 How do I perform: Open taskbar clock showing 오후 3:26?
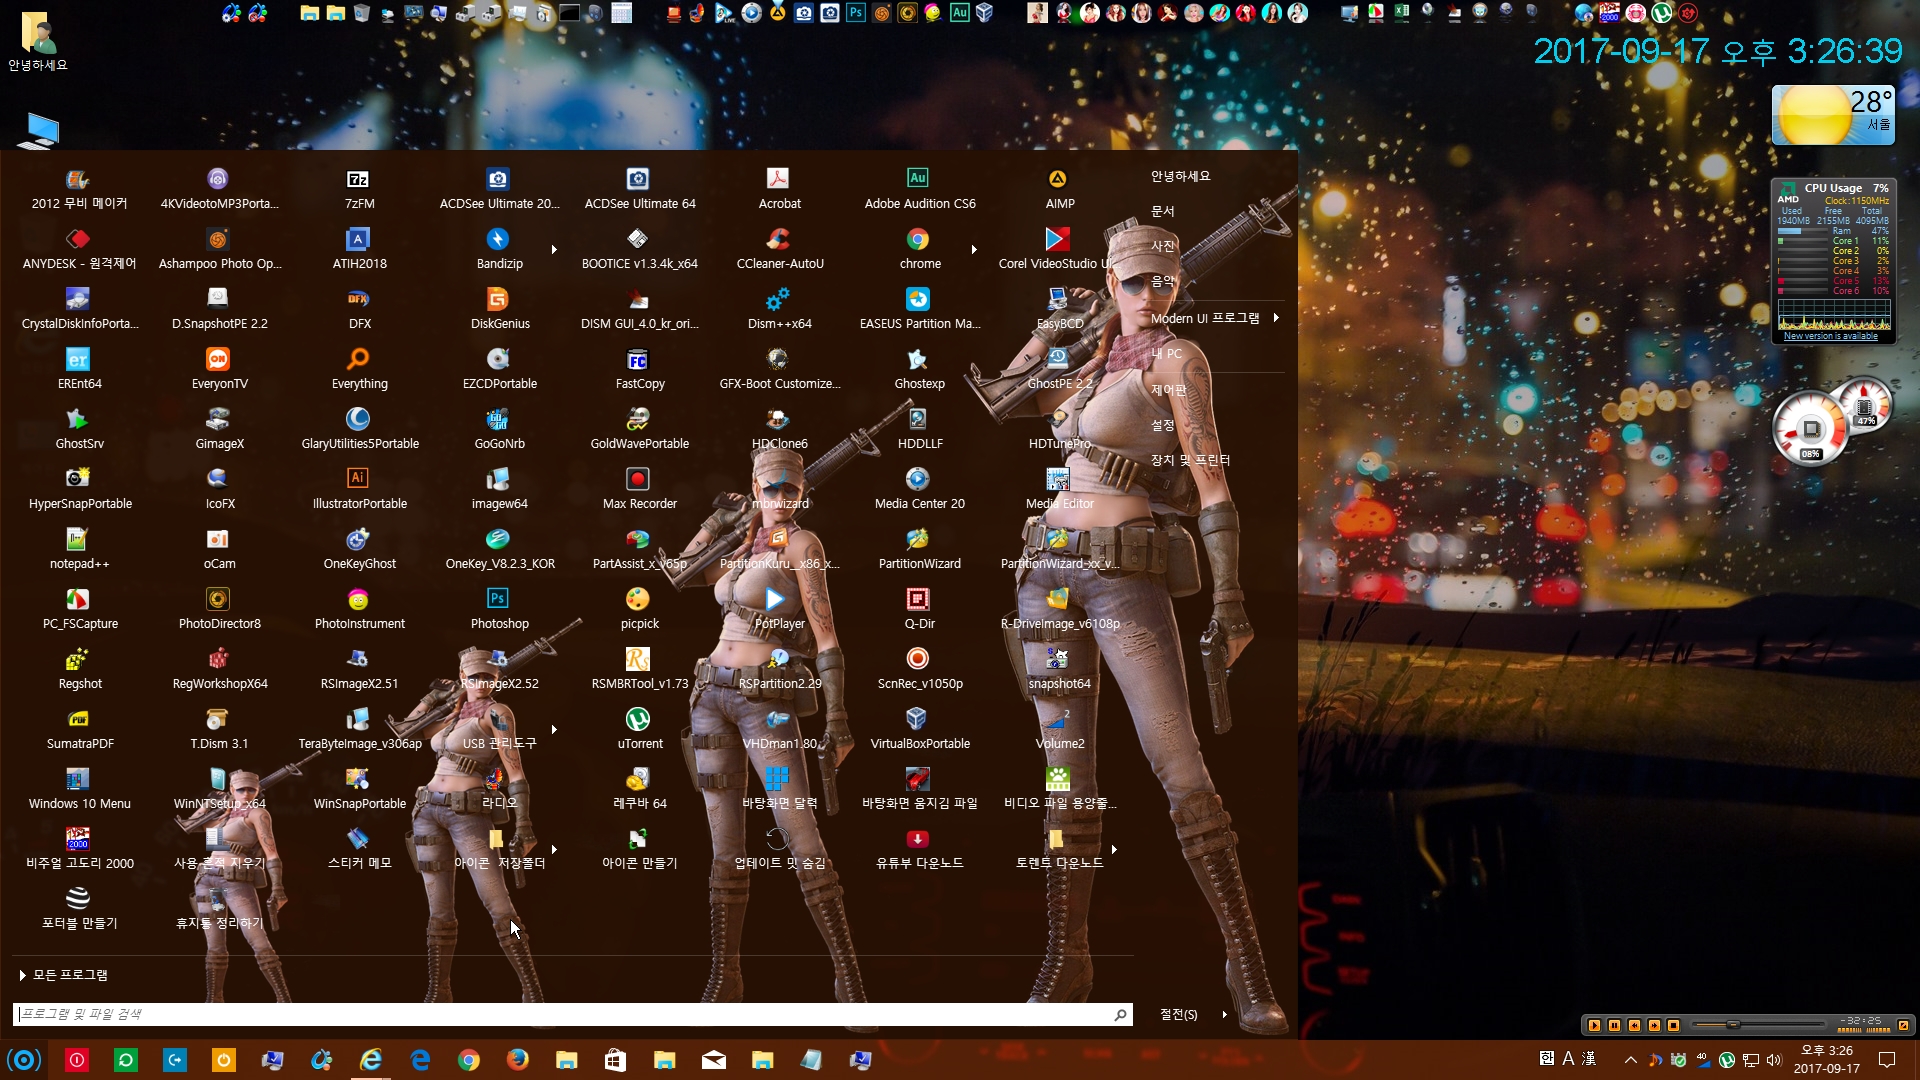click(1827, 1060)
